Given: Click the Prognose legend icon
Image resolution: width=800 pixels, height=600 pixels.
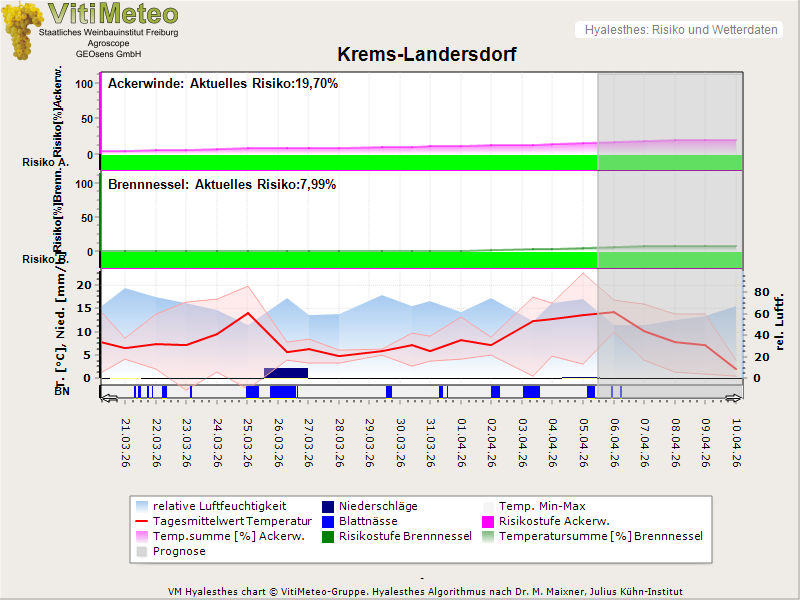Looking at the screenshot, I should pos(144,551).
